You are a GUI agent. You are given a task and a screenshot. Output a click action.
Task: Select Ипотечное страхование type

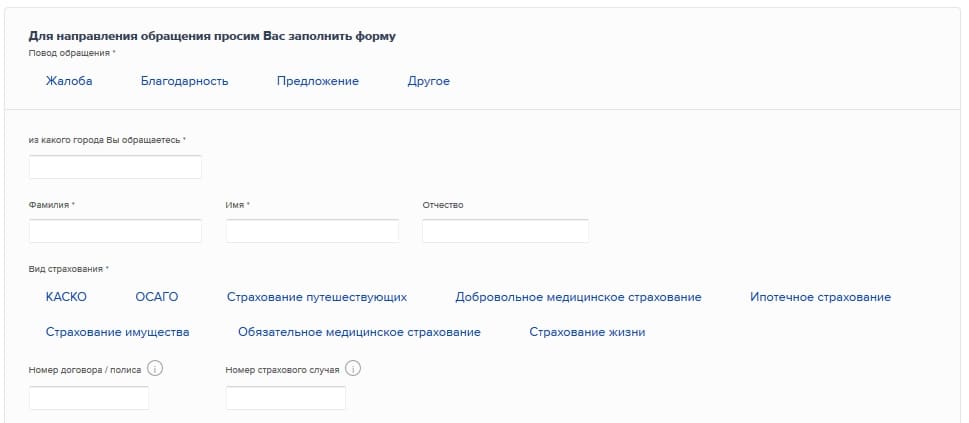pos(820,297)
